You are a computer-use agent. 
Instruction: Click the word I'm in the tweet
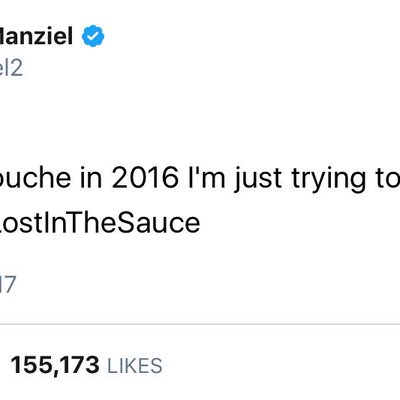tap(207, 178)
